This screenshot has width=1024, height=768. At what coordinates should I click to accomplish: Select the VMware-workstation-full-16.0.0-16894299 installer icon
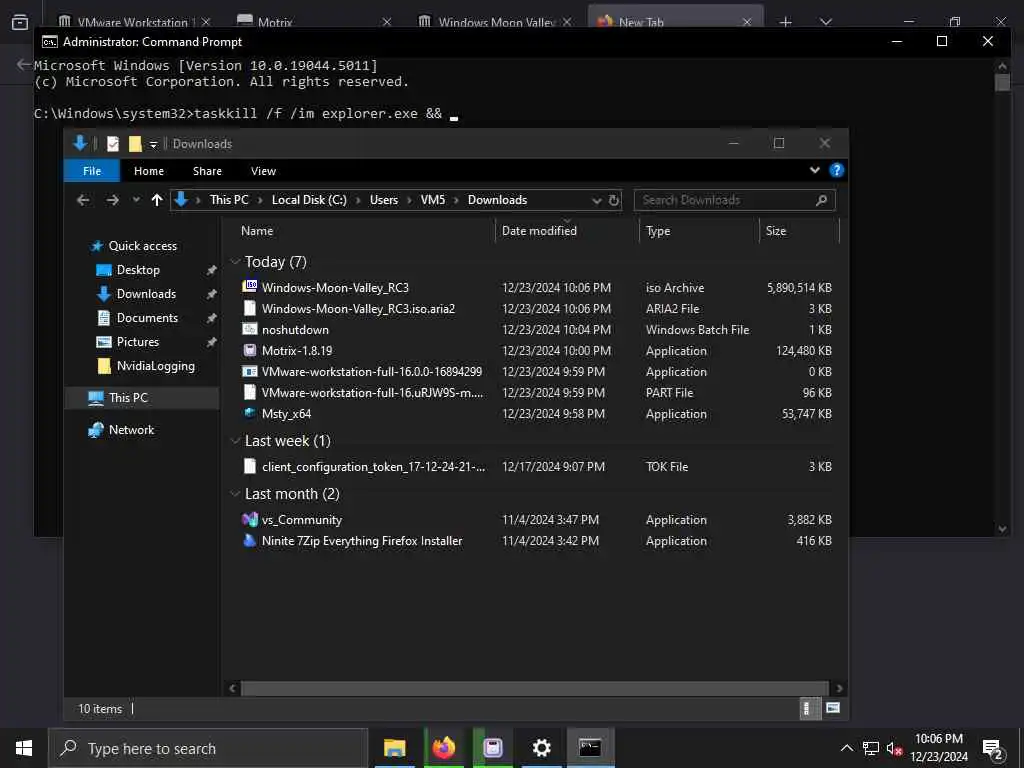click(249, 371)
